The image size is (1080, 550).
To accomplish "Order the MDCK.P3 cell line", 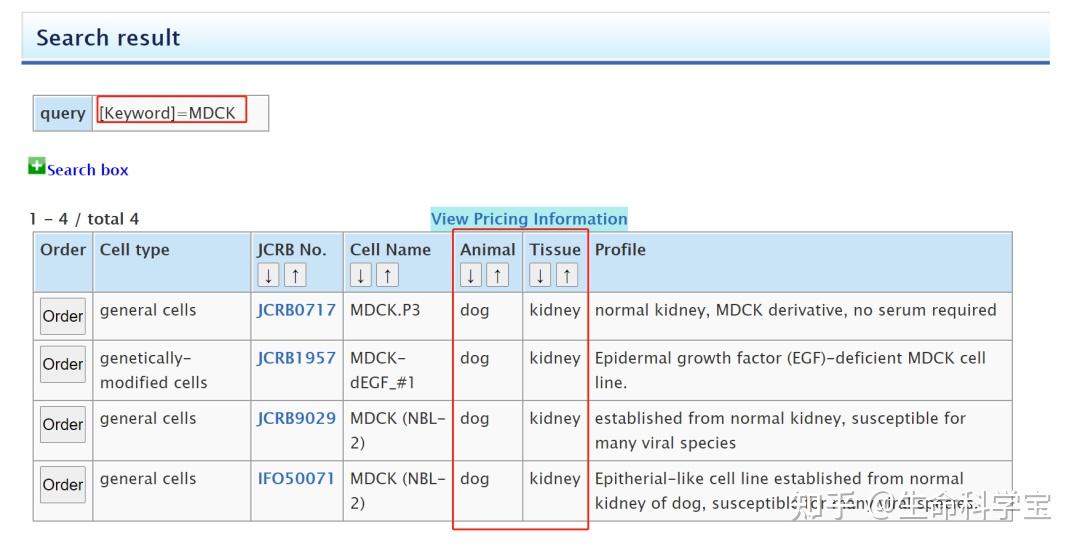I will 62,316.
